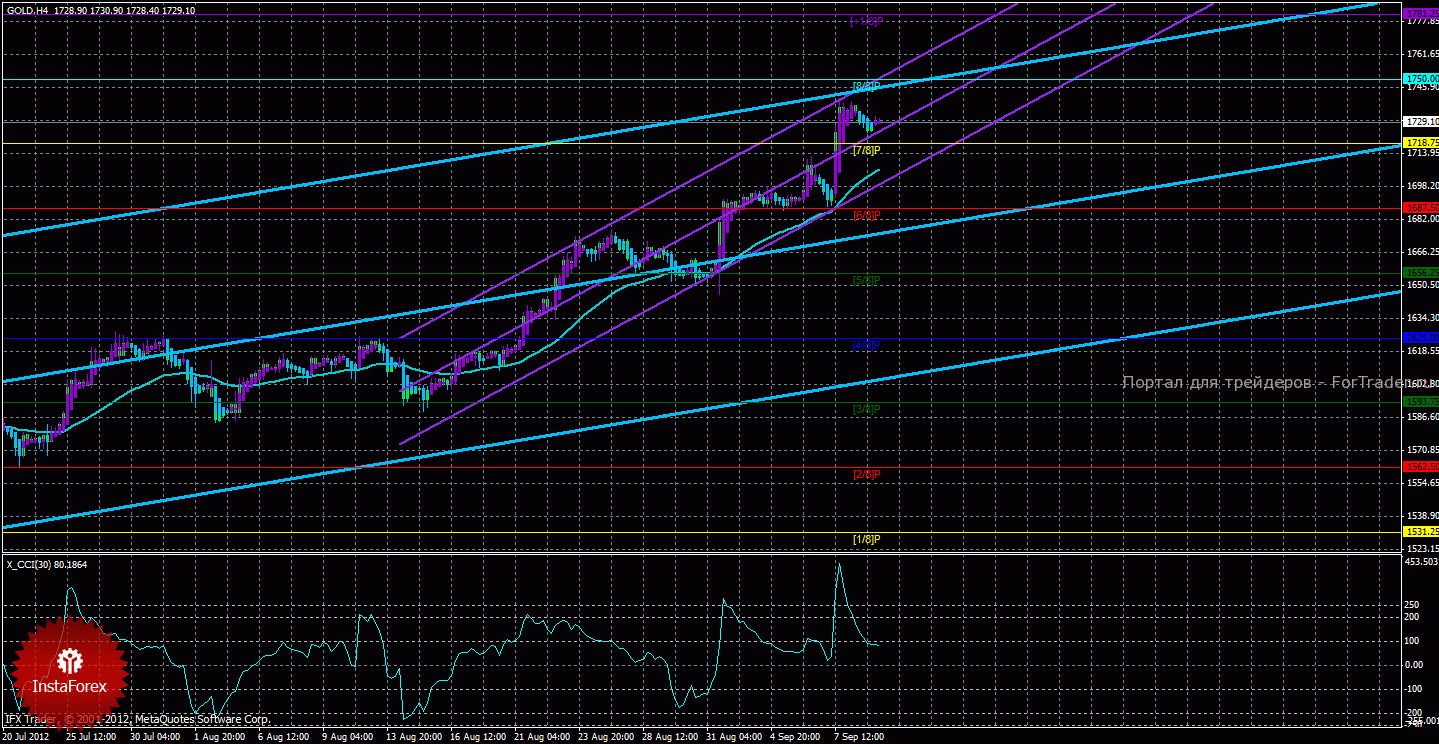Click the [7/8]P Murrey level label
Image resolution: width=1439 pixels, height=744 pixels.
coord(866,150)
